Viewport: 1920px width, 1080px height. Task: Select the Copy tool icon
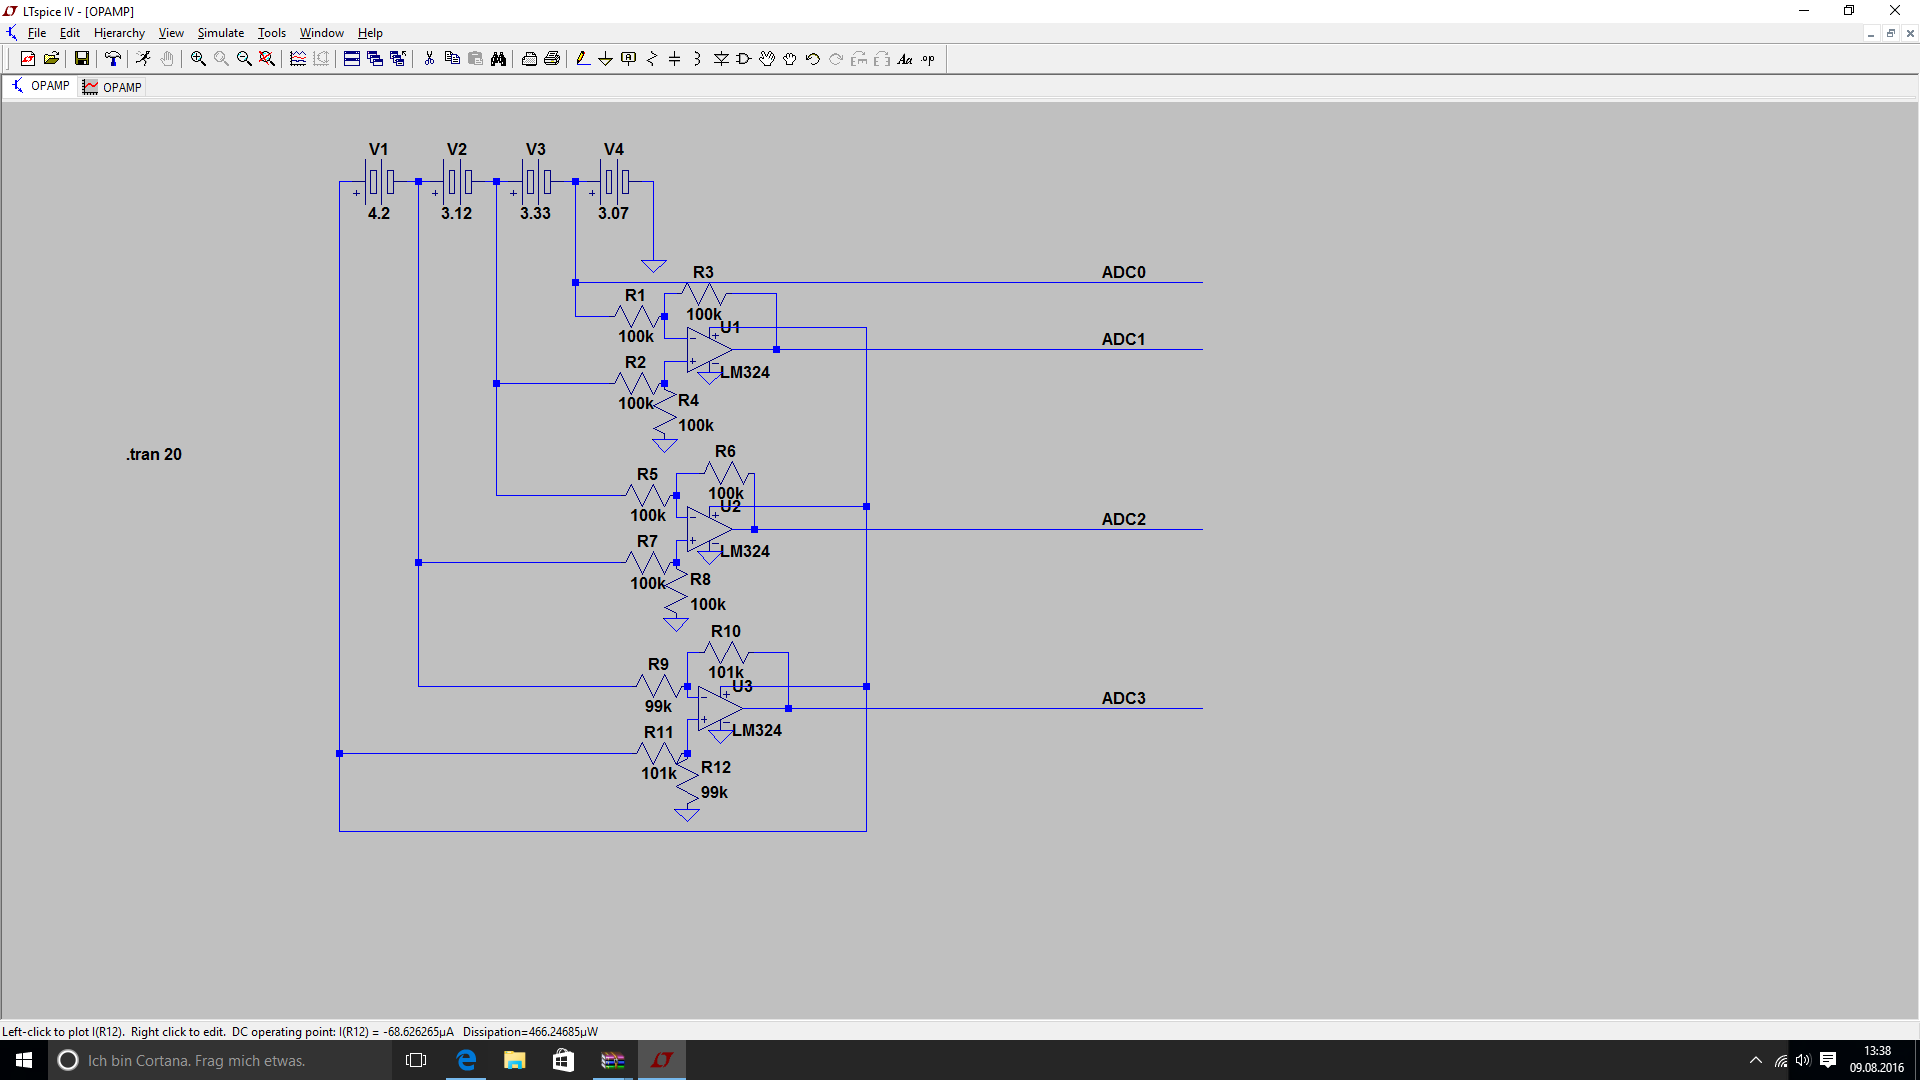pyautogui.click(x=452, y=59)
